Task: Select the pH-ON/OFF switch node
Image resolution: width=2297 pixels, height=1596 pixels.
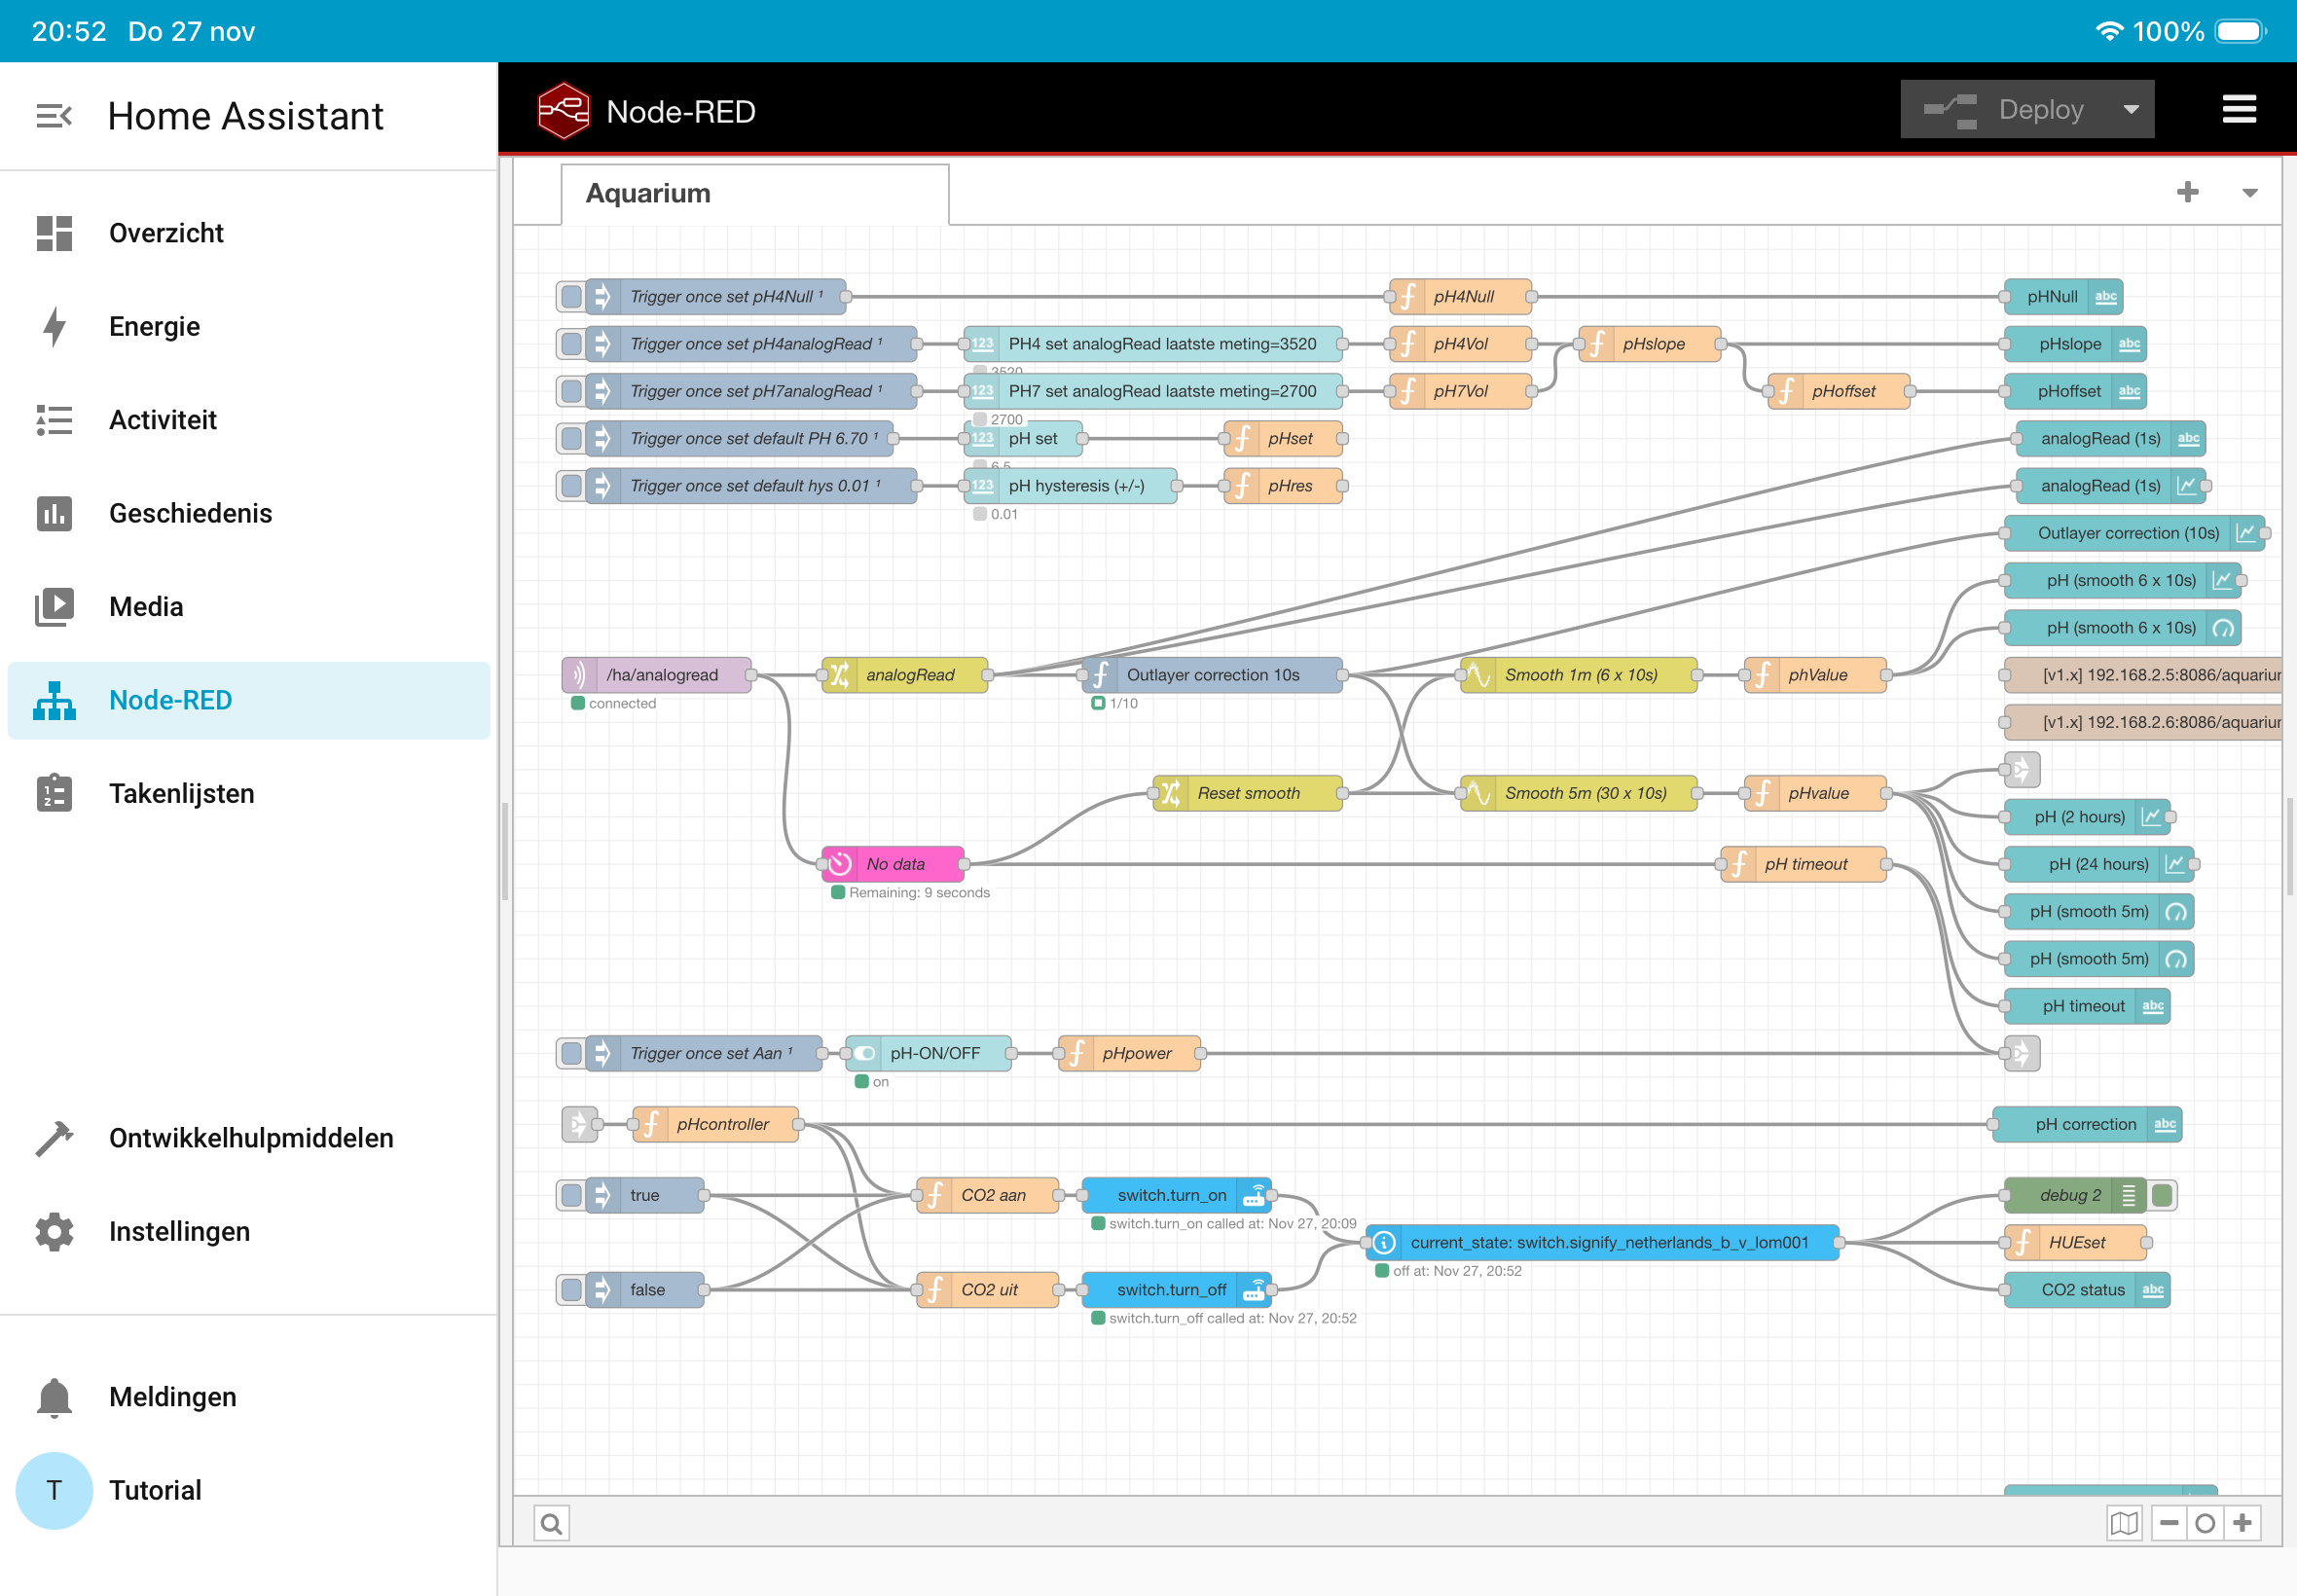Action: 933,1053
